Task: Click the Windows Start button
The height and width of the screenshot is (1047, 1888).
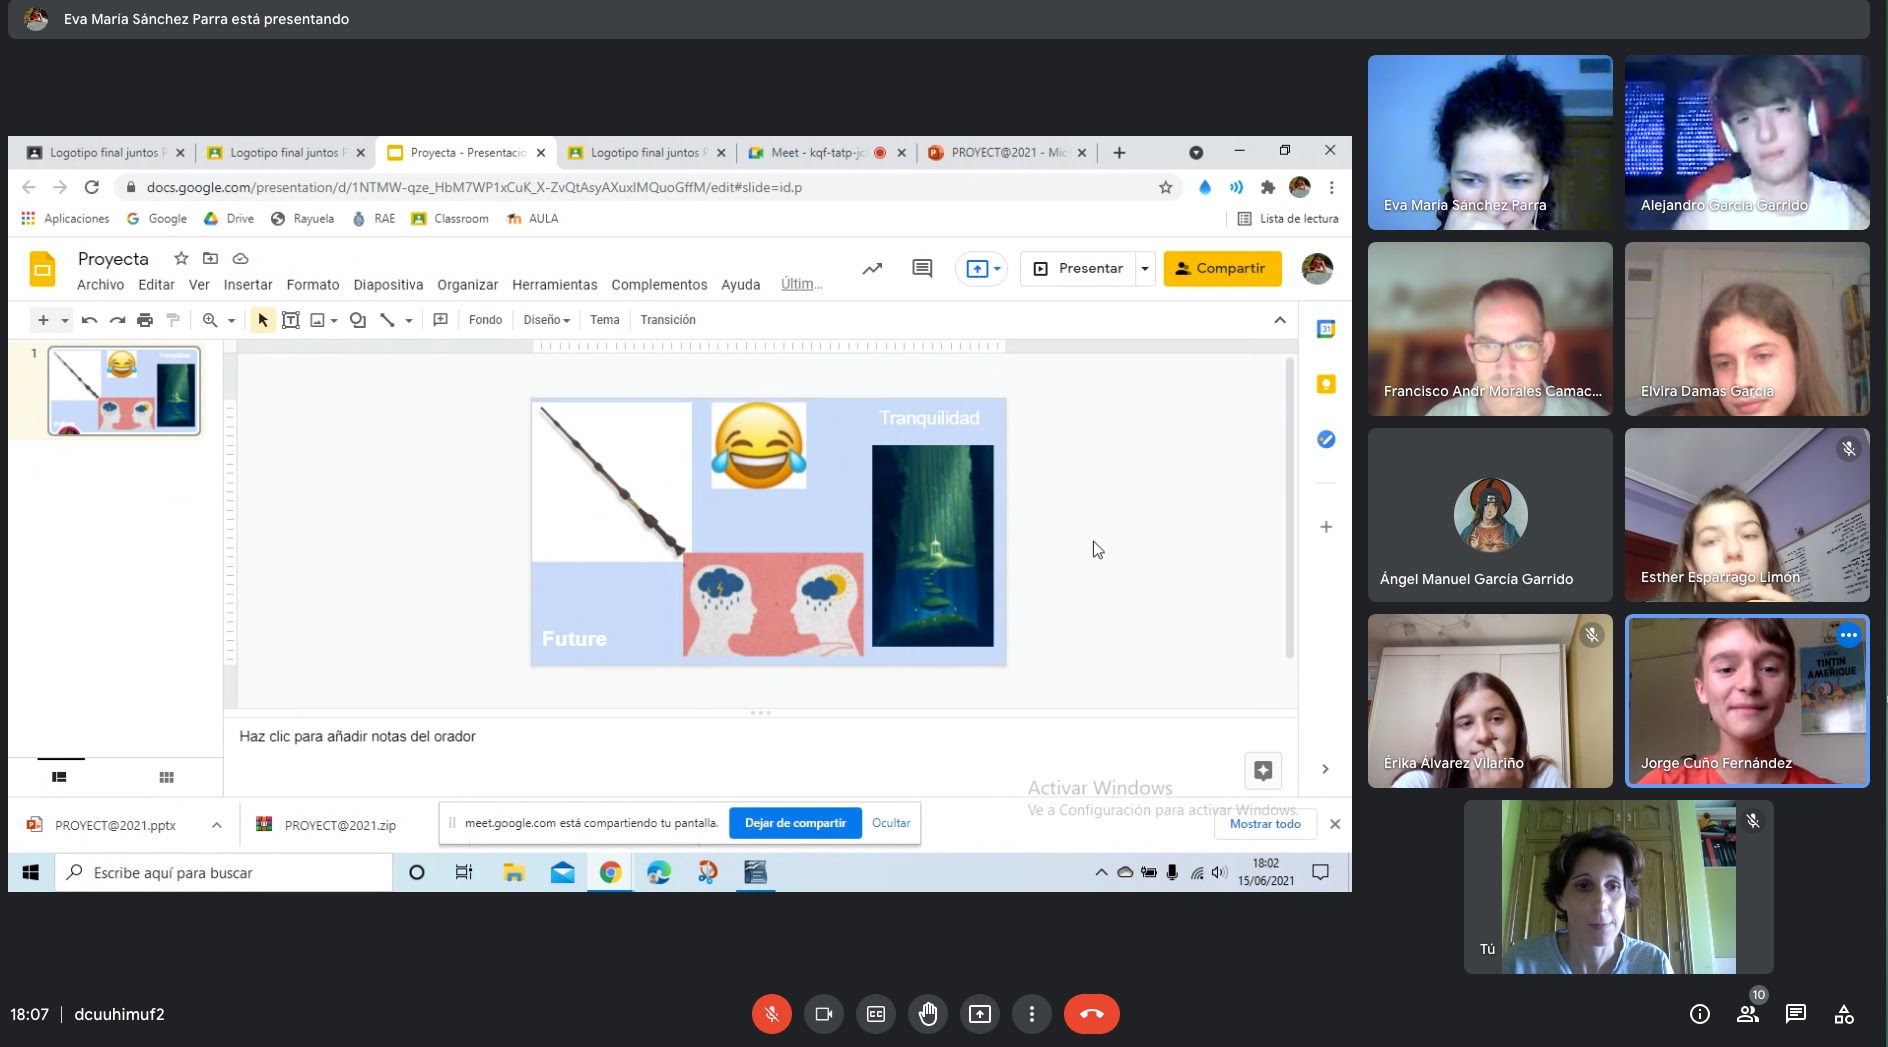Action: tap(31, 873)
